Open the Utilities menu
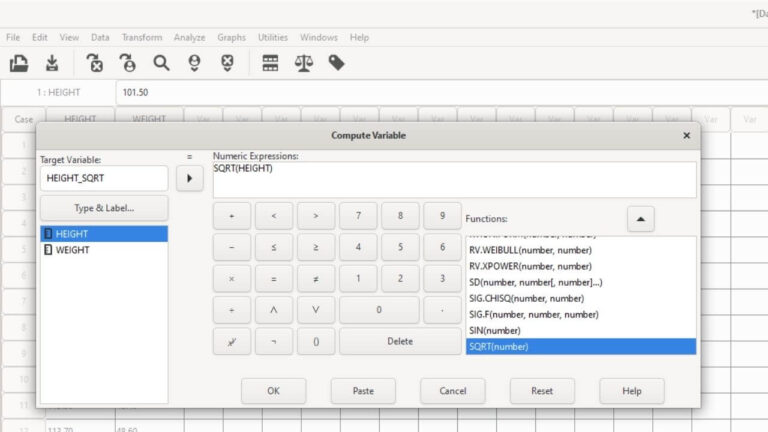The width and height of the screenshot is (768, 432). [x=273, y=38]
